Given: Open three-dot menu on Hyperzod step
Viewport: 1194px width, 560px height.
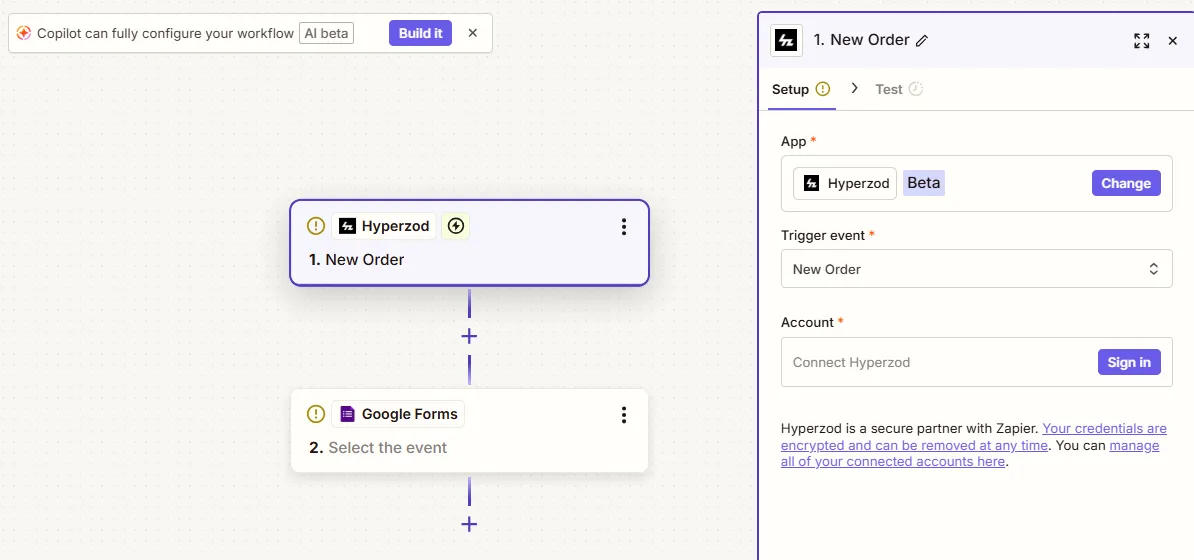Looking at the screenshot, I should [x=624, y=226].
